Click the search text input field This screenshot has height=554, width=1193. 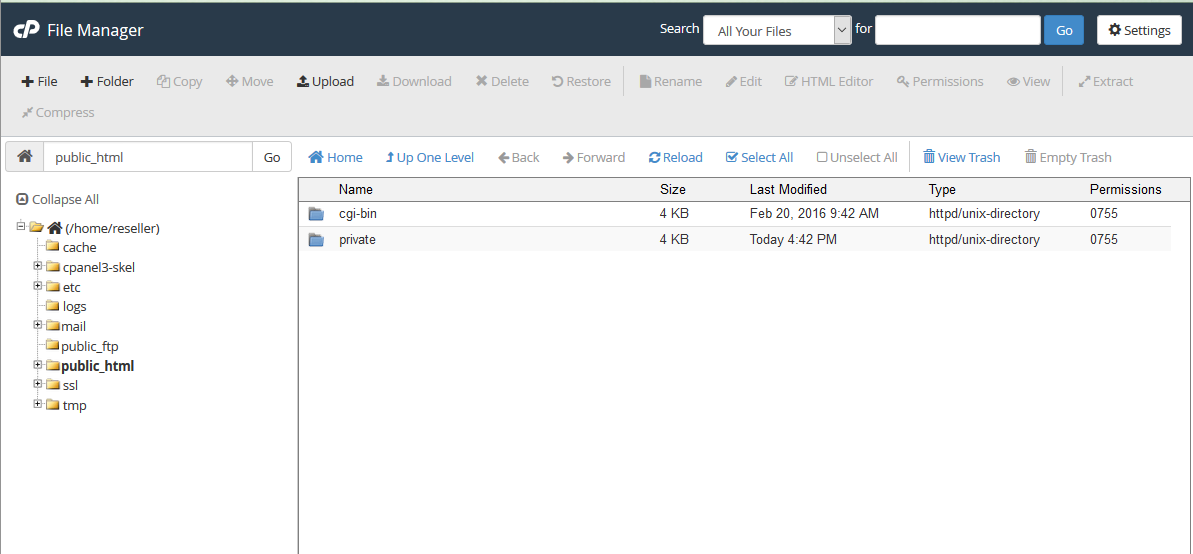pos(958,30)
